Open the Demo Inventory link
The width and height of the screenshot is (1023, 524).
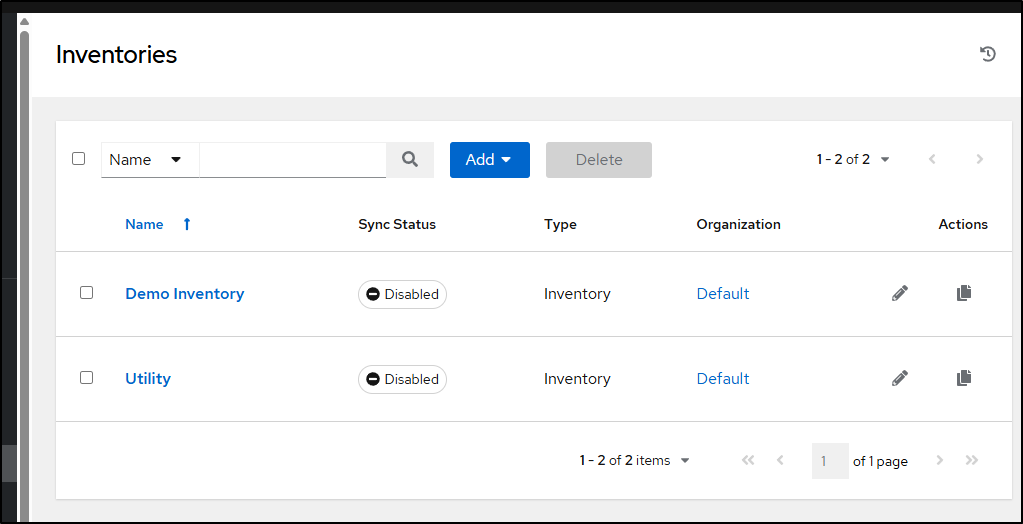185,294
